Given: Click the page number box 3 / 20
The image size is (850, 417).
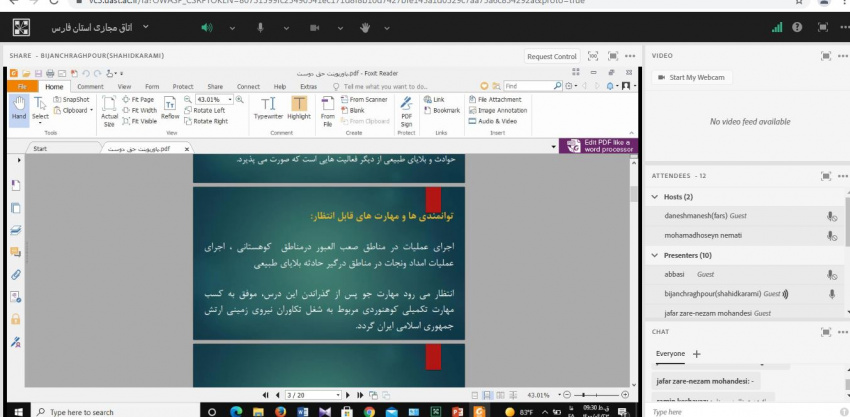Looking at the screenshot, I should (312, 395).
